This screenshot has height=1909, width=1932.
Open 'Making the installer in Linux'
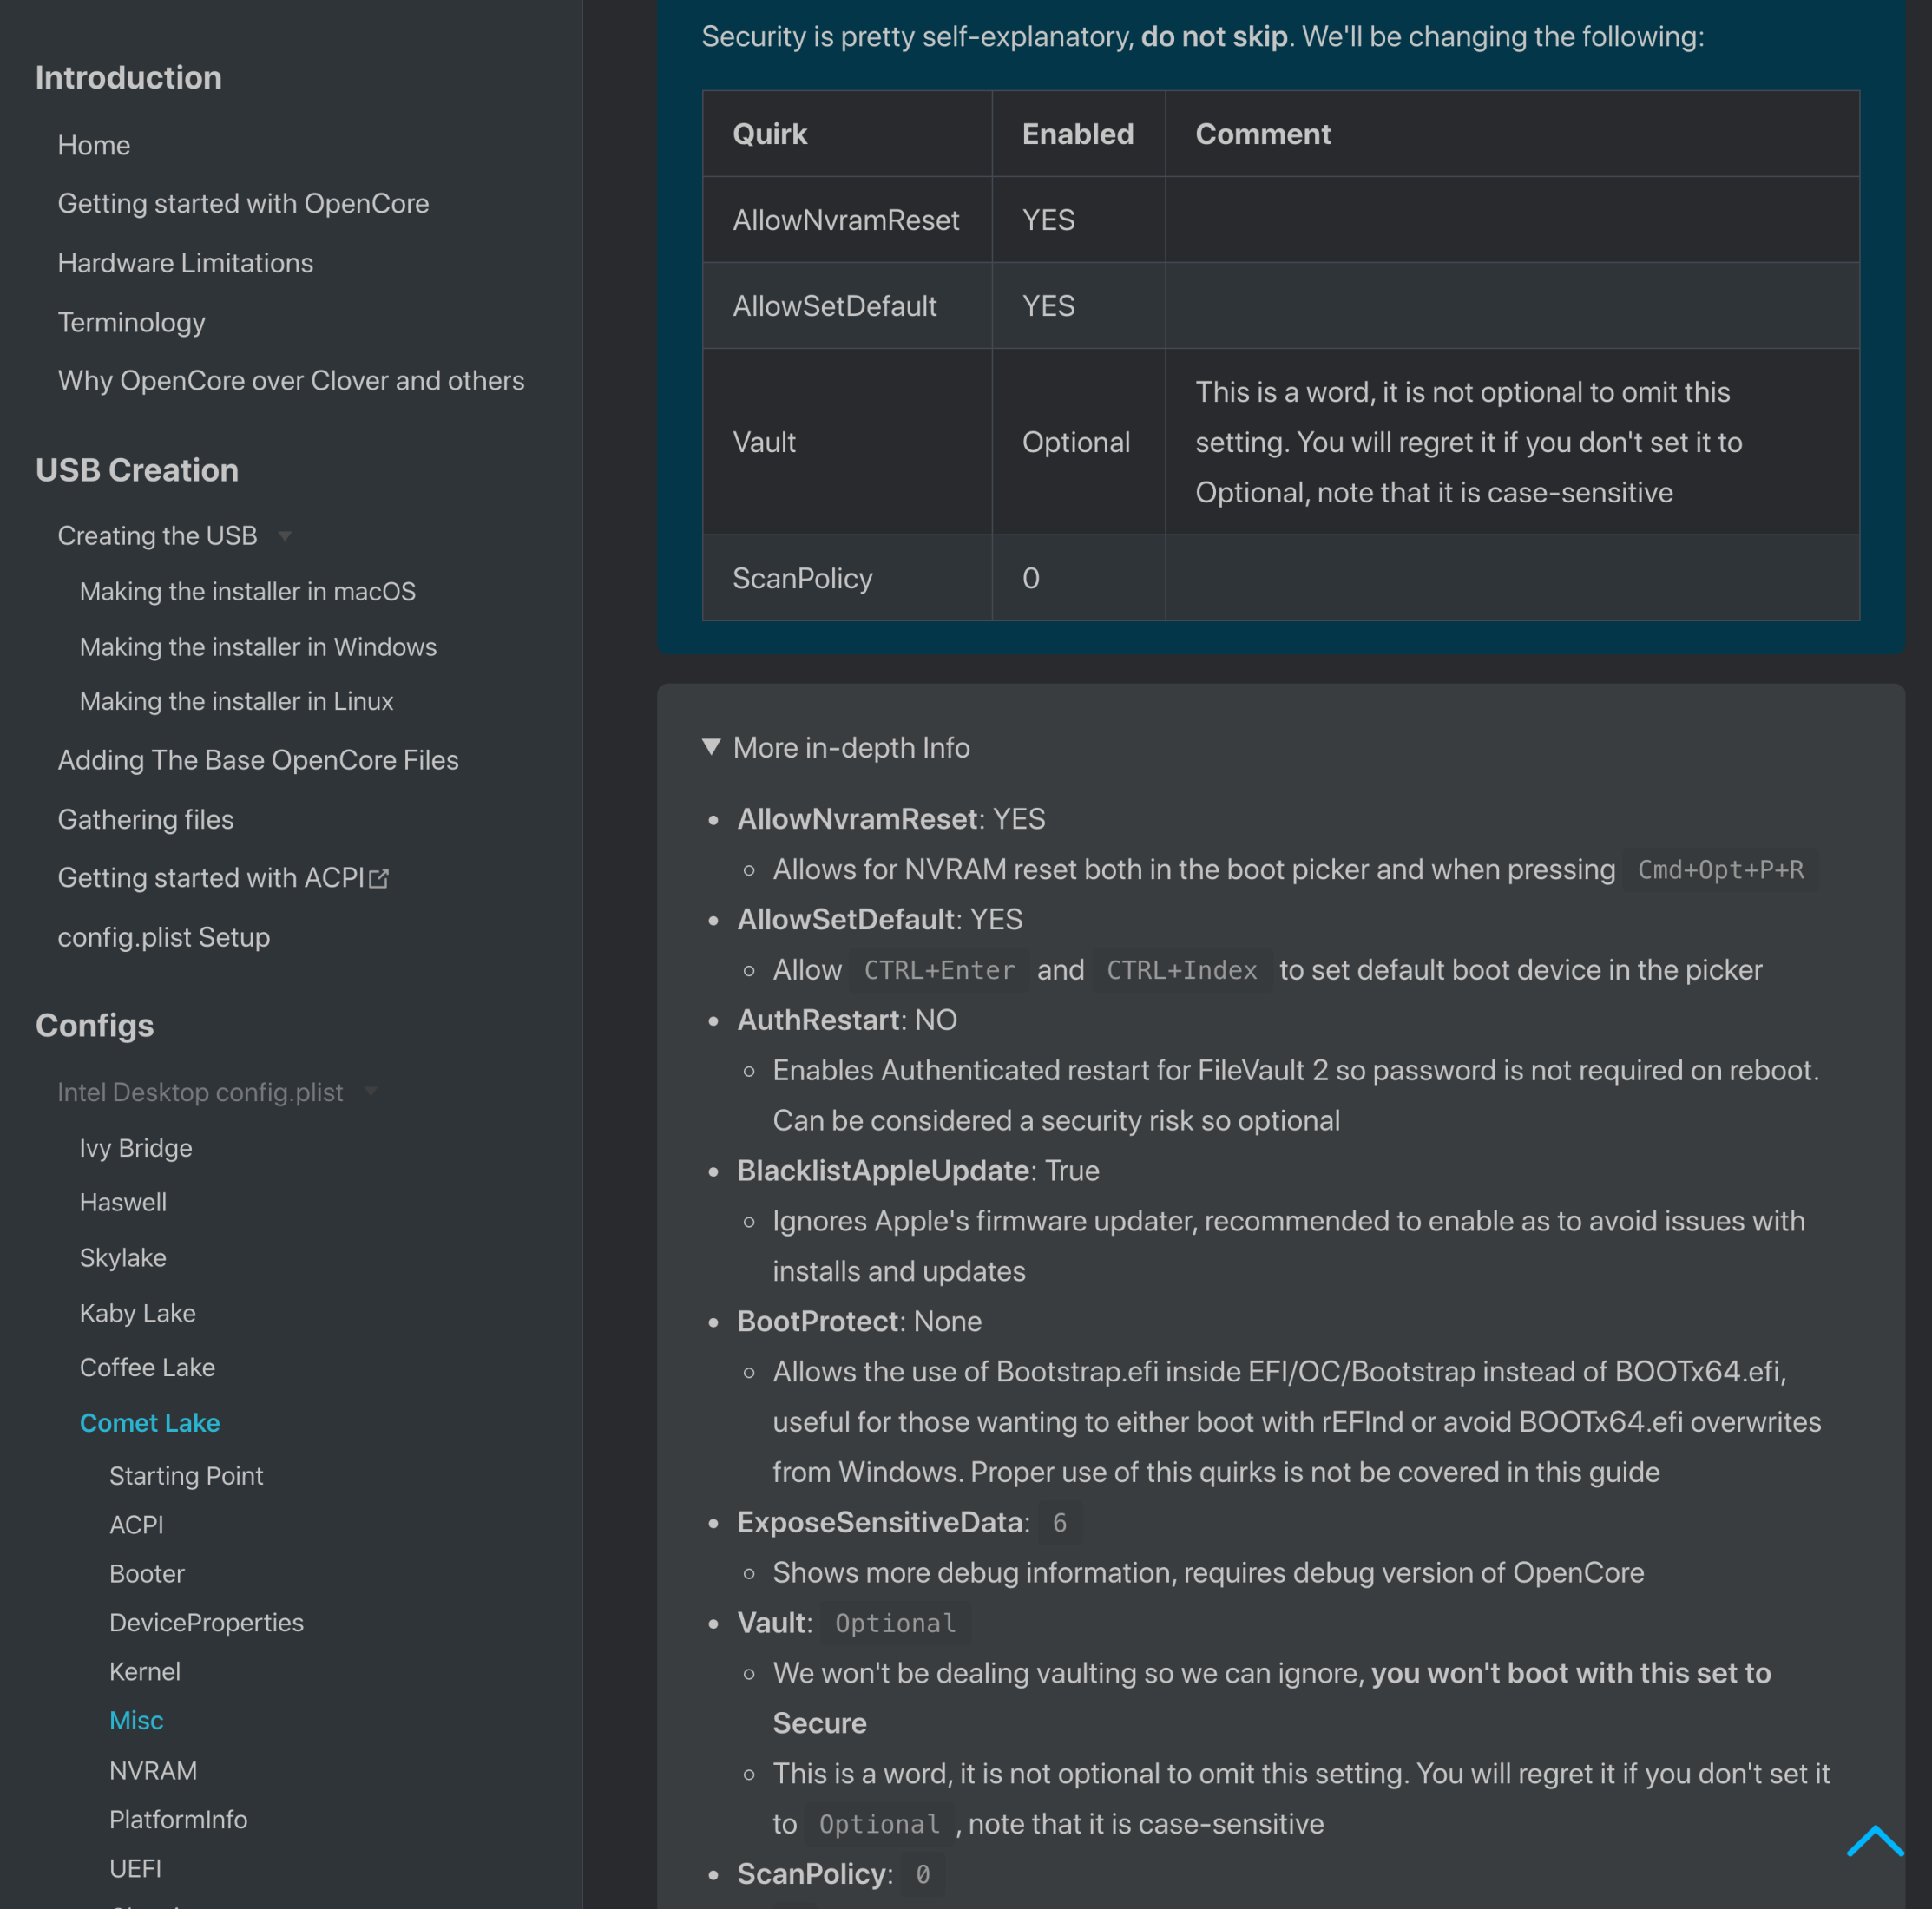click(236, 701)
